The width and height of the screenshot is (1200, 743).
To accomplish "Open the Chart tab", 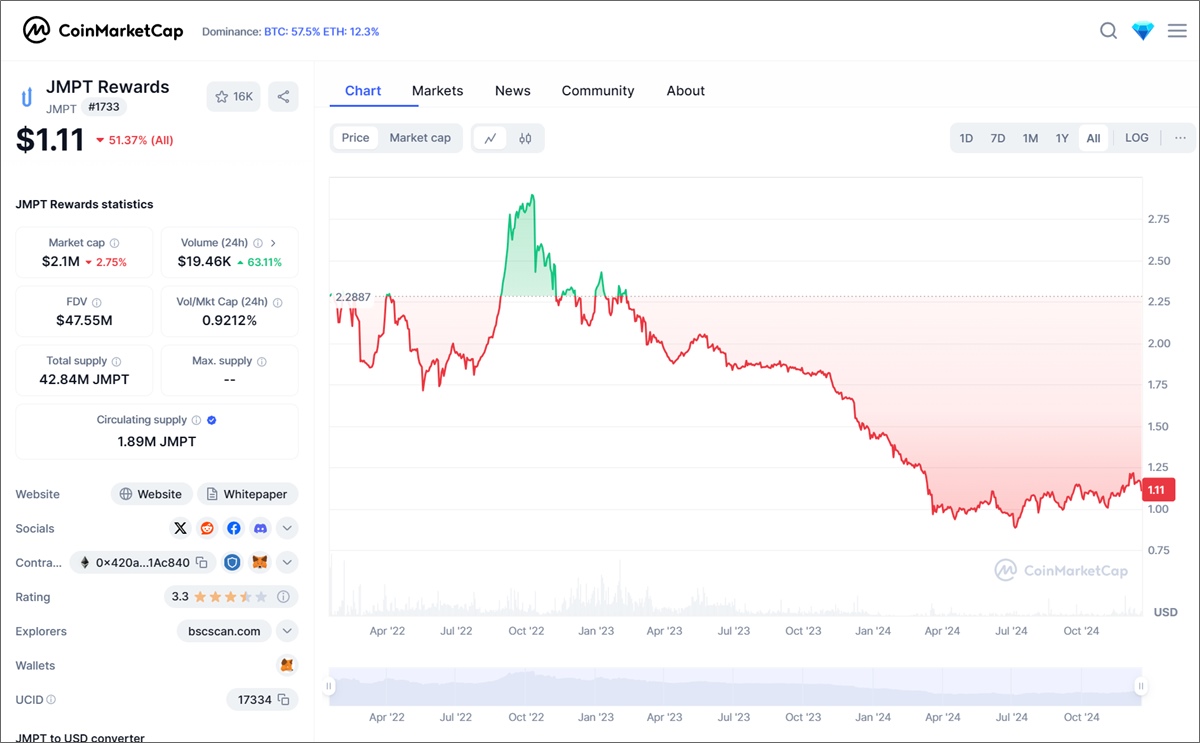I will [x=363, y=90].
